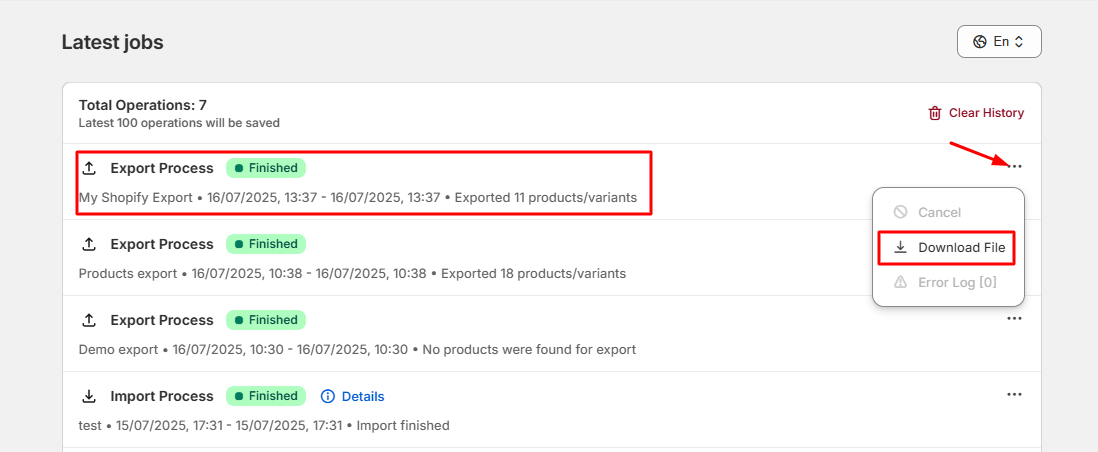Click download icon of Import Process job
This screenshot has height=452, width=1098.
point(89,396)
